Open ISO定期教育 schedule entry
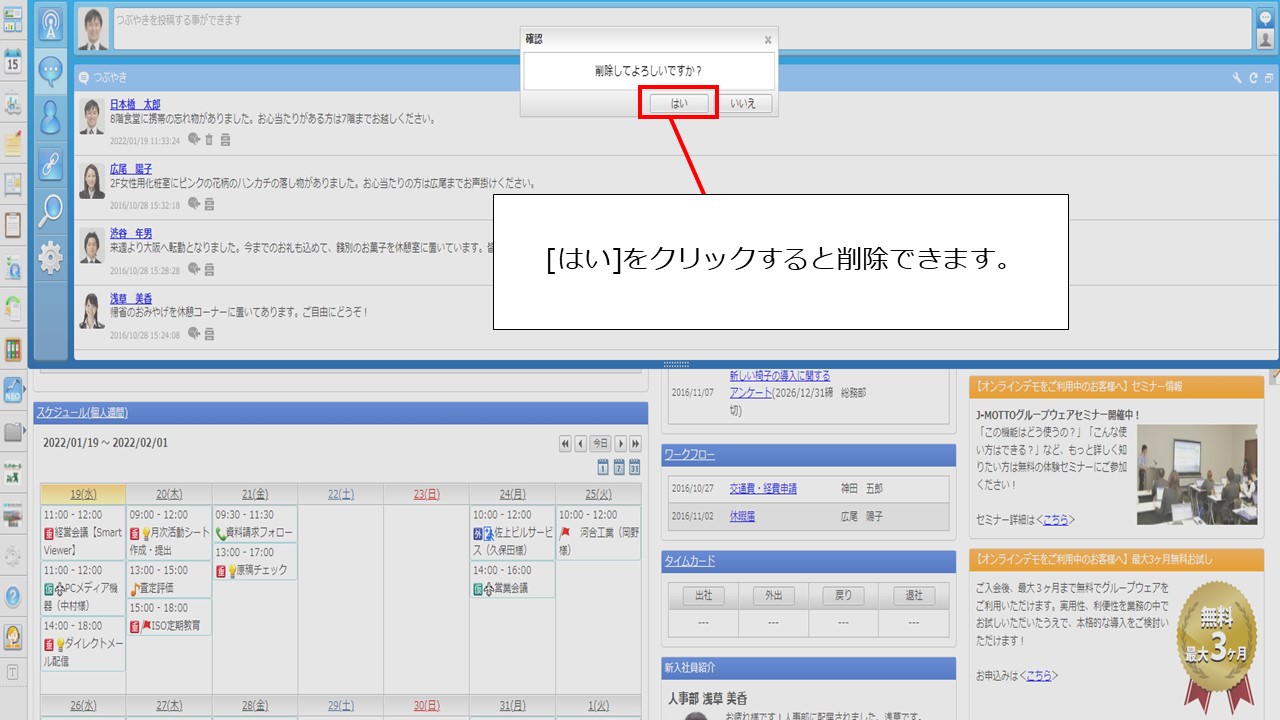The width and height of the screenshot is (1280, 720). click(170, 626)
